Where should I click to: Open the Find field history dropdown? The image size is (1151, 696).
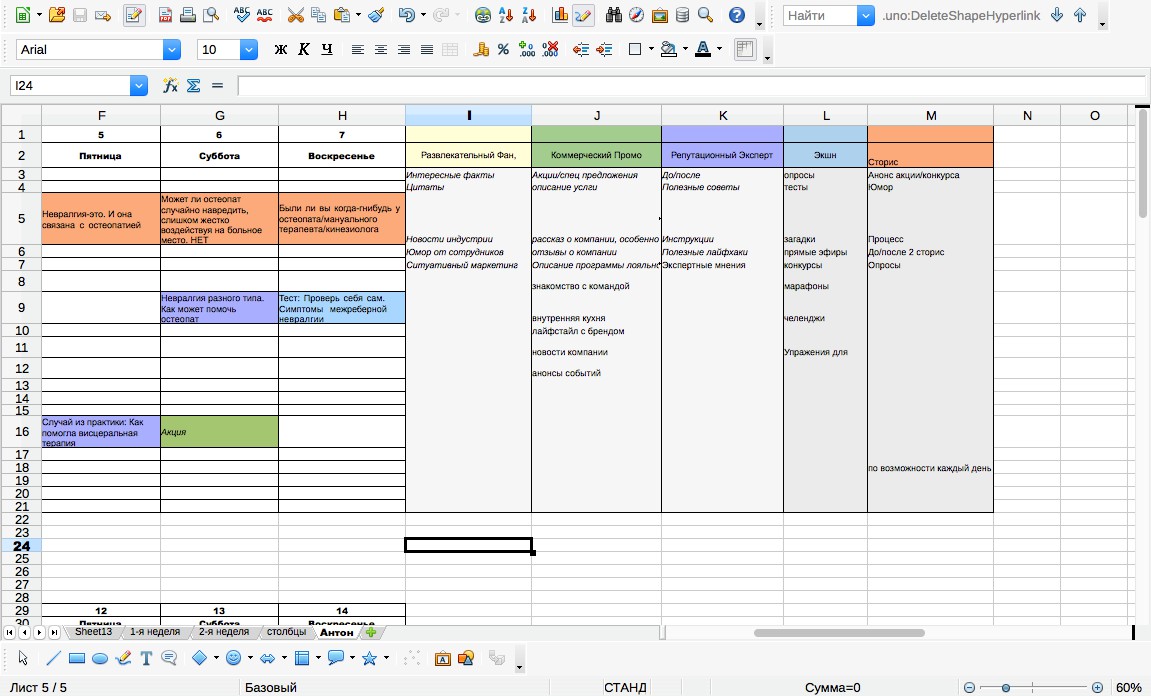click(x=865, y=15)
